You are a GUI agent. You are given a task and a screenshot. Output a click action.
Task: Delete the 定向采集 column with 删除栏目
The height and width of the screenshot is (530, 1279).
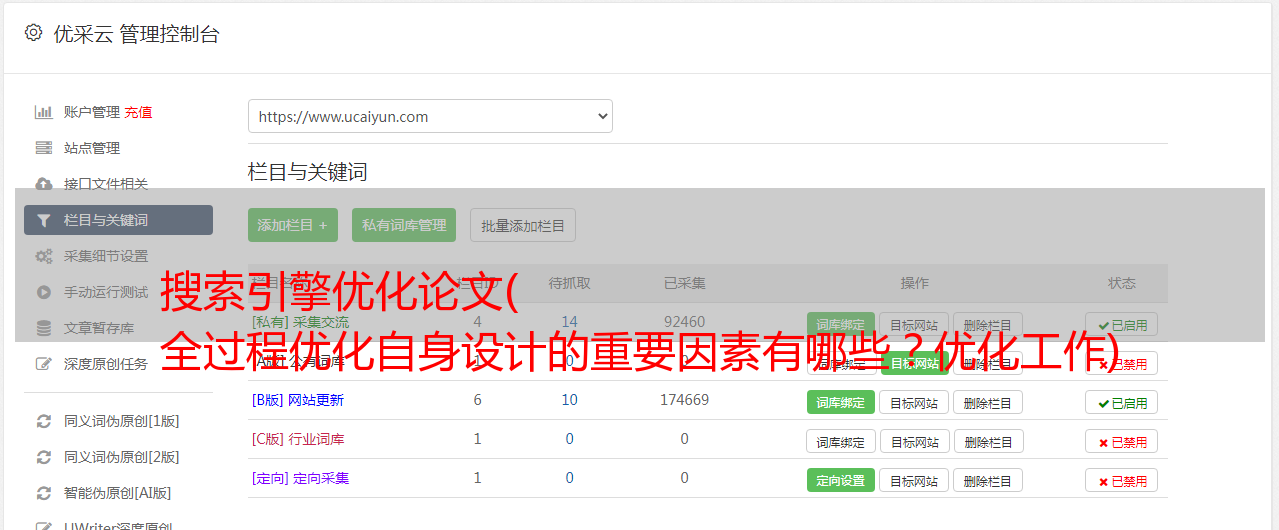tap(988, 480)
